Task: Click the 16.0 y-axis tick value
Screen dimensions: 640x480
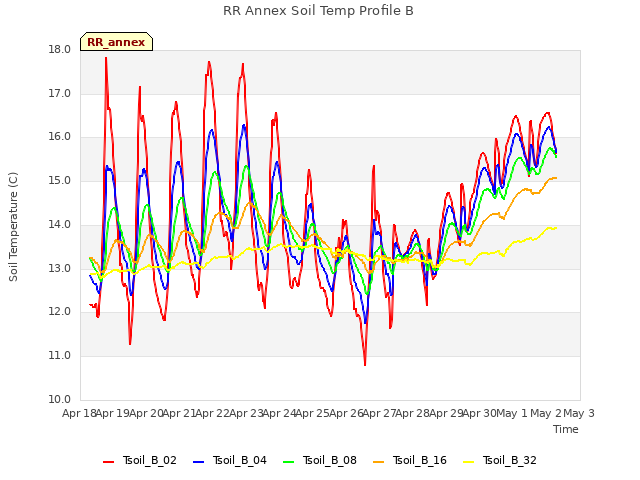Action: [x=60, y=137]
